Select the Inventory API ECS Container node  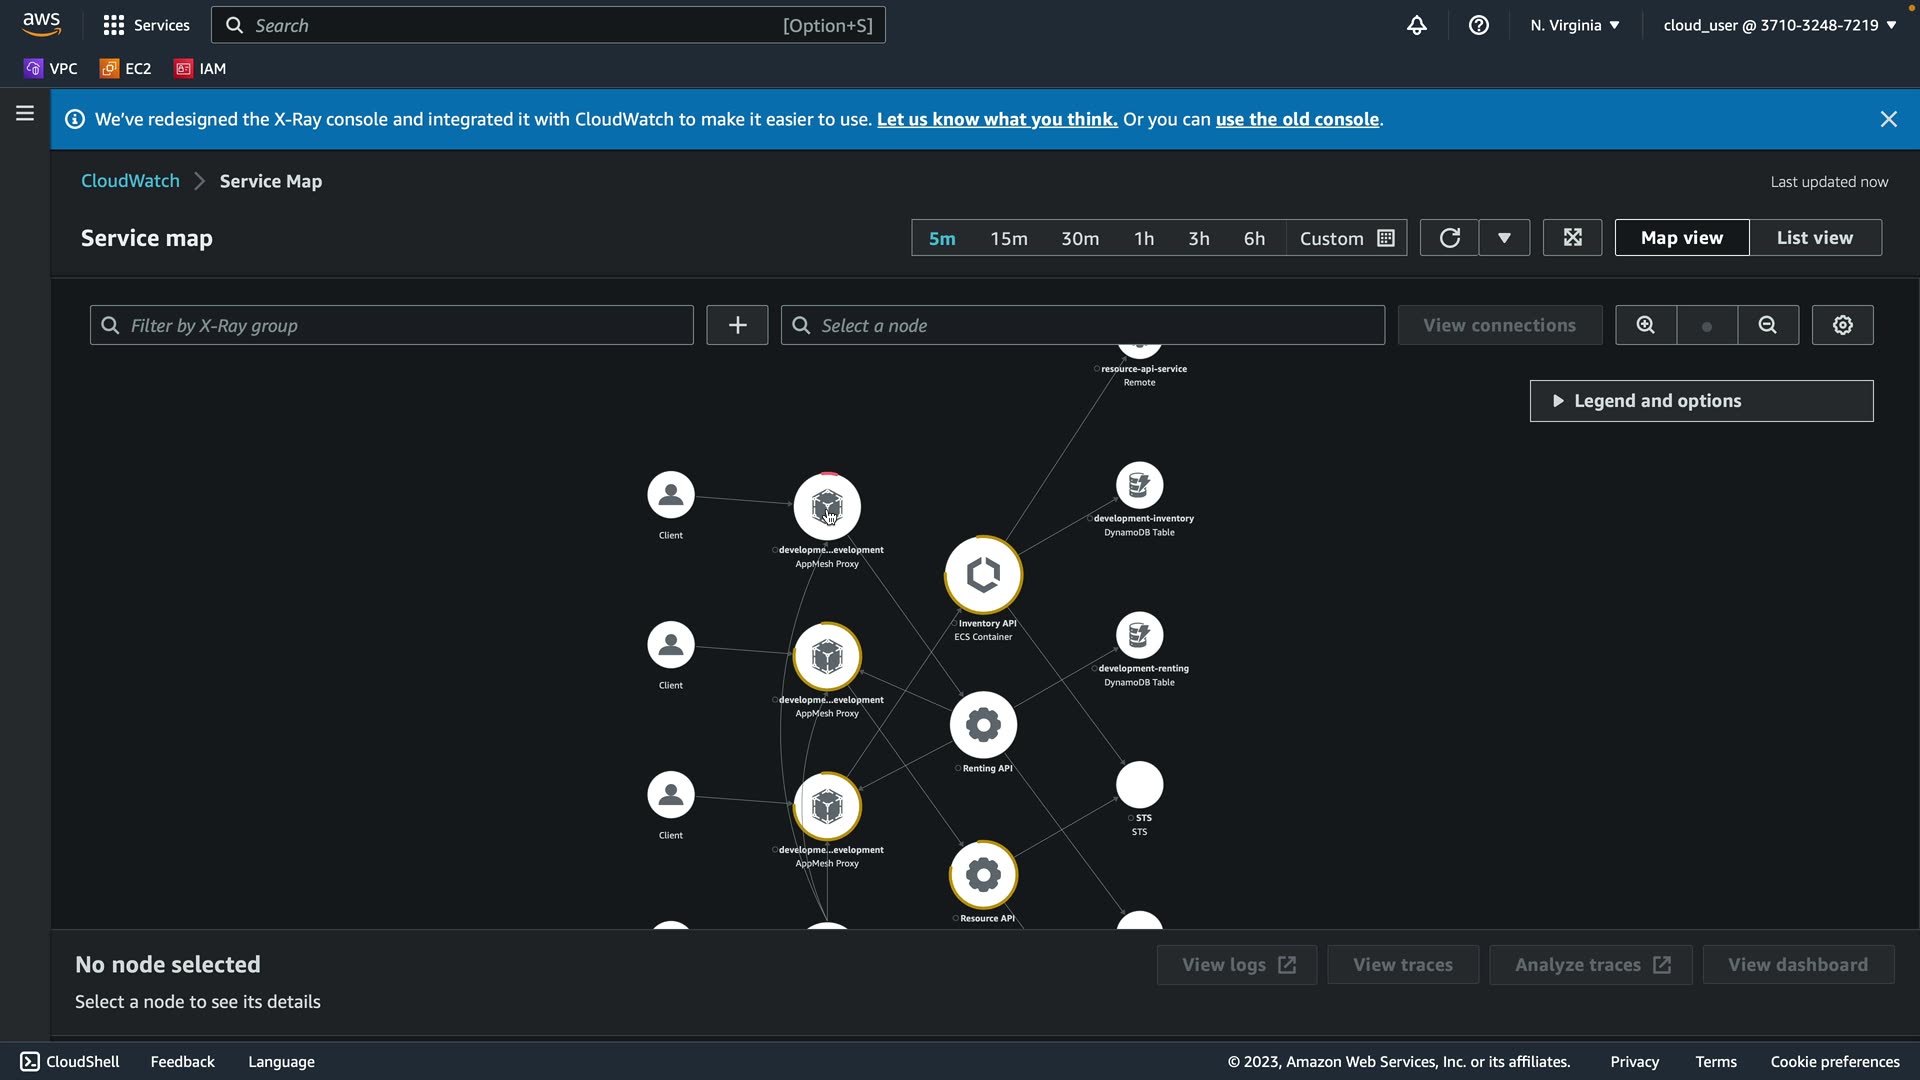pos(983,575)
